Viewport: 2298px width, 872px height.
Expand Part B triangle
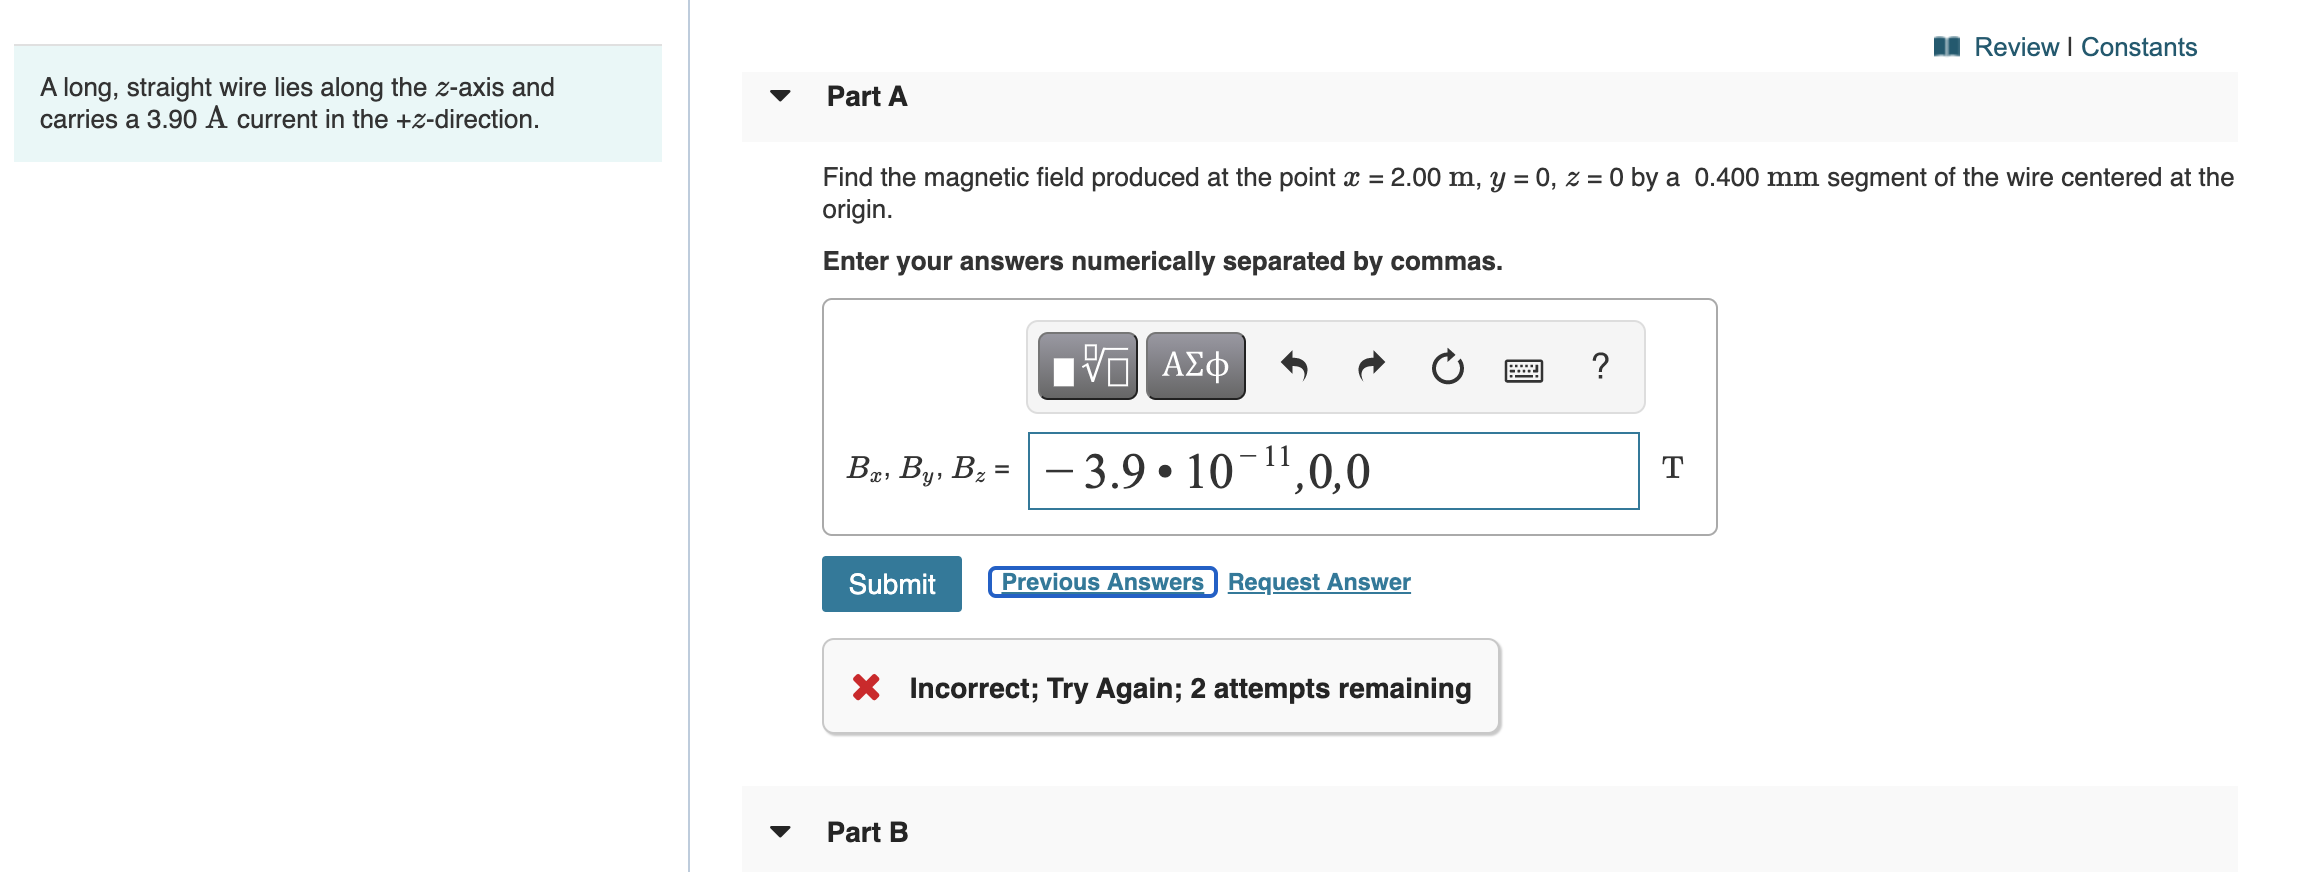pyautogui.click(x=780, y=832)
